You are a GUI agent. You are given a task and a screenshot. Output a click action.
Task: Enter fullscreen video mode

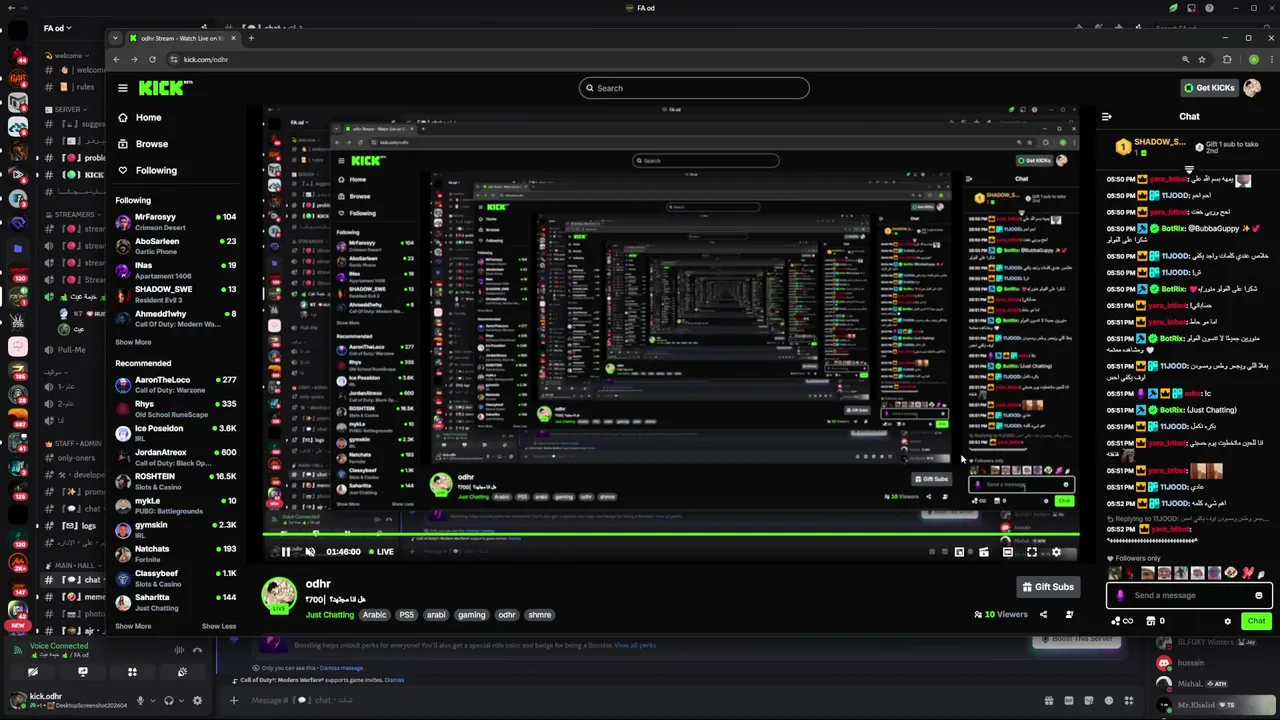(x=1032, y=552)
